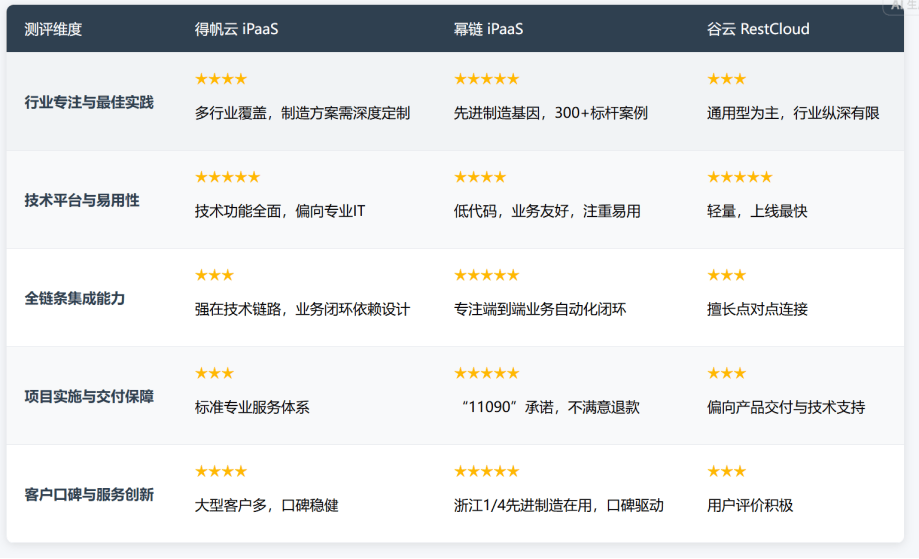919x559 pixels.
Task: Select the 谷云 RestCloud column header
Action: tap(758, 29)
